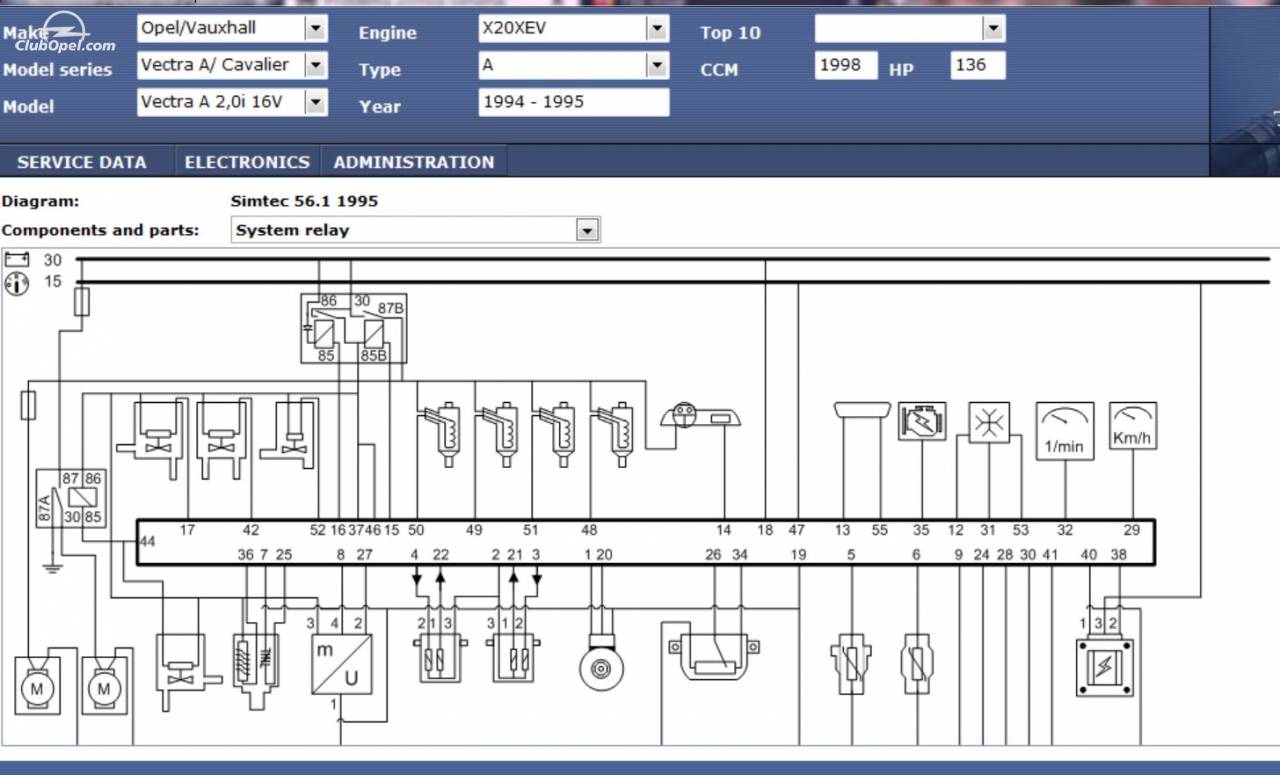Click the fuse symbol on the line-15 branch

pyautogui.click(x=82, y=301)
